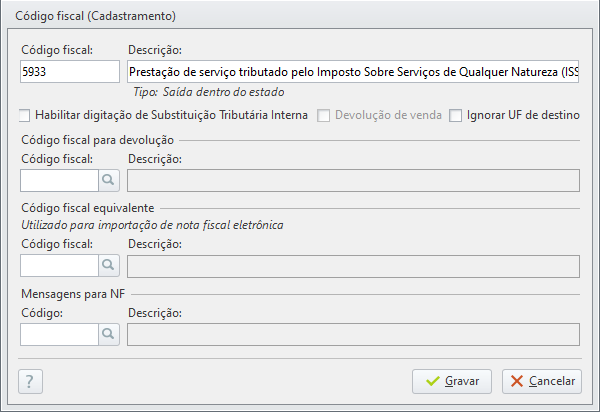Enable Substituição Tributária Interna typing checkbox
The height and width of the screenshot is (412, 600).
click(x=24, y=116)
